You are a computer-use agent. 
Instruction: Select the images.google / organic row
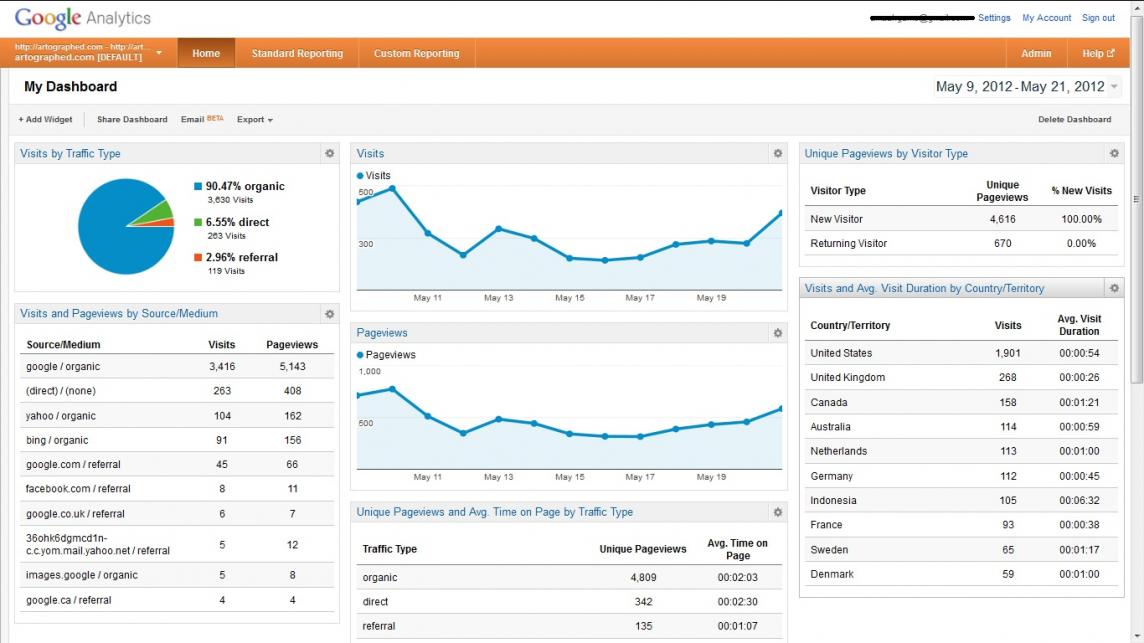(177, 575)
